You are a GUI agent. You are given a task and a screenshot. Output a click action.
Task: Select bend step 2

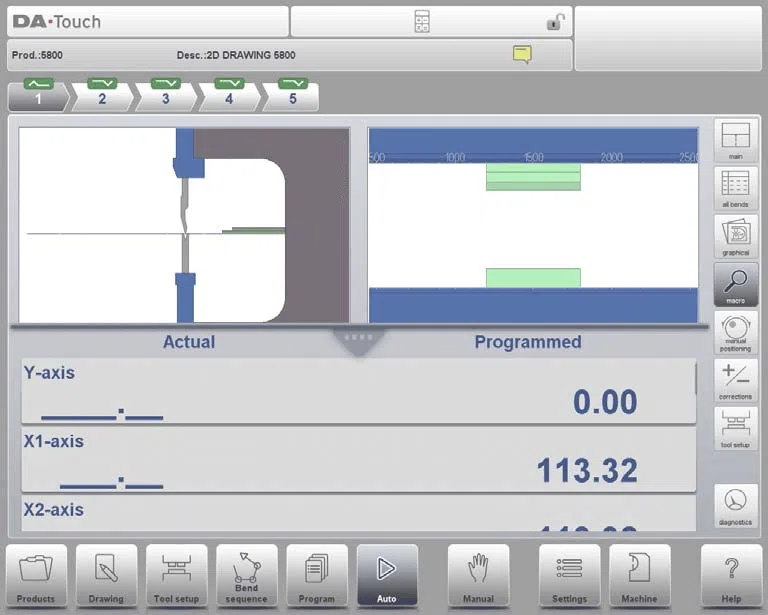pos(102,95)
